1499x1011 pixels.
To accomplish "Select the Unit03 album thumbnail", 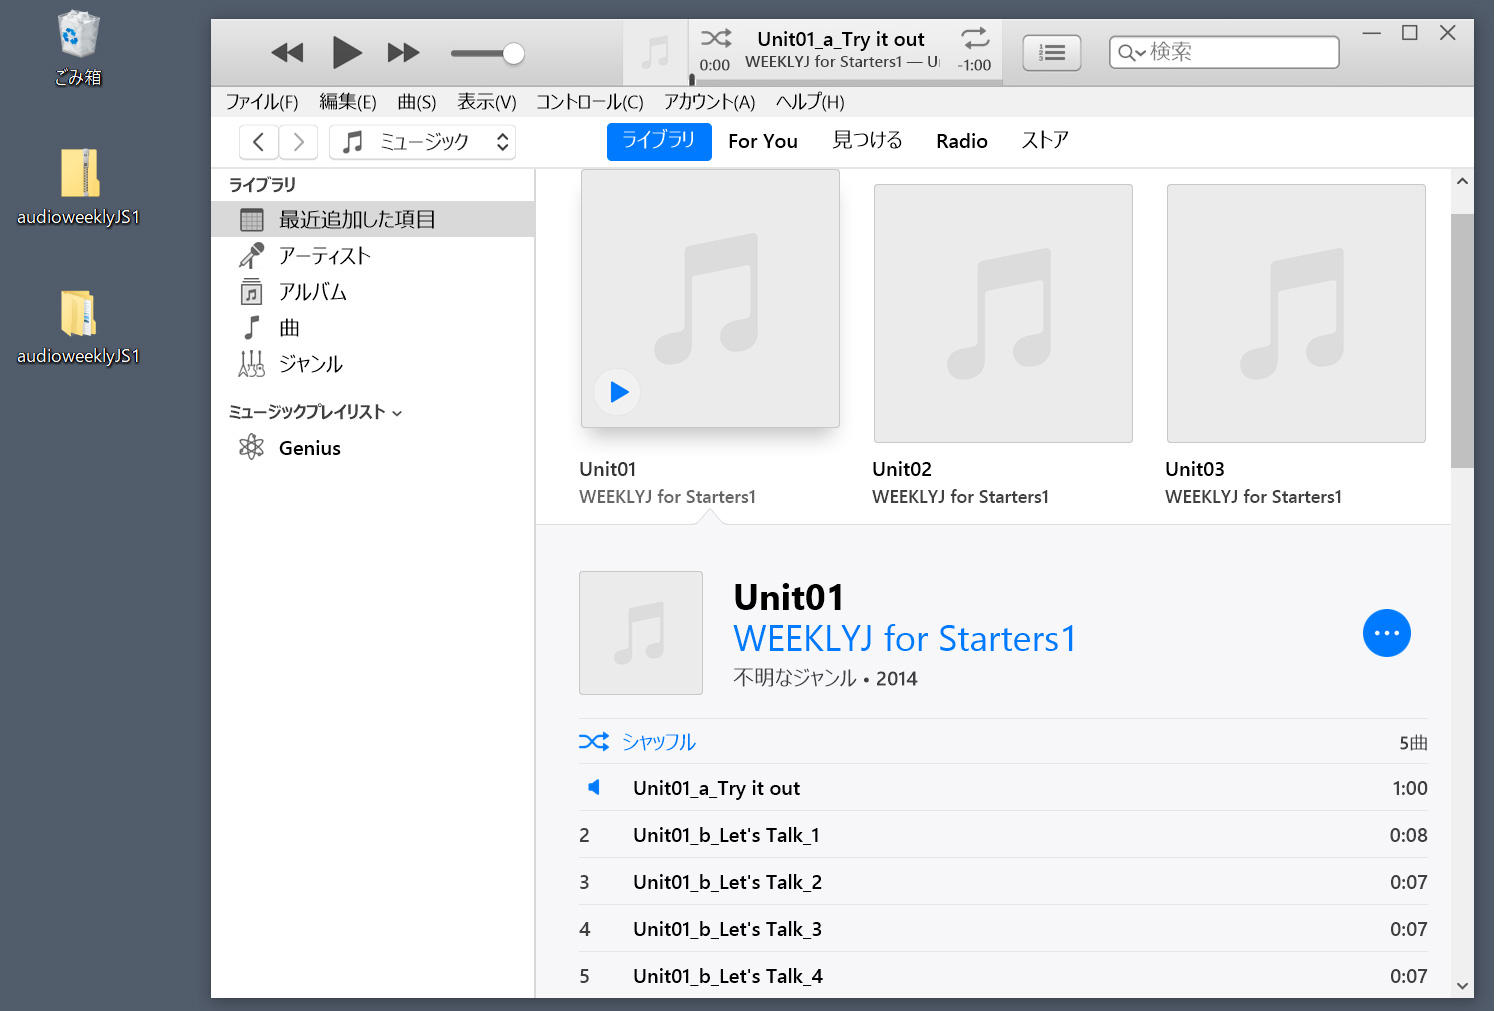I will 1296,313.
